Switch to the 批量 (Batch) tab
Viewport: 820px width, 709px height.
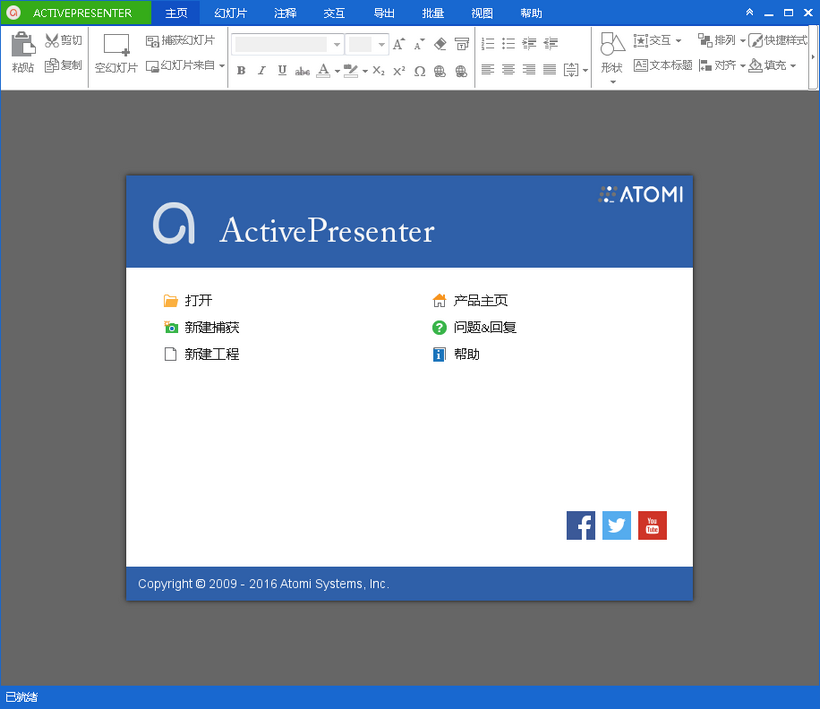click(x=432, y=13)
